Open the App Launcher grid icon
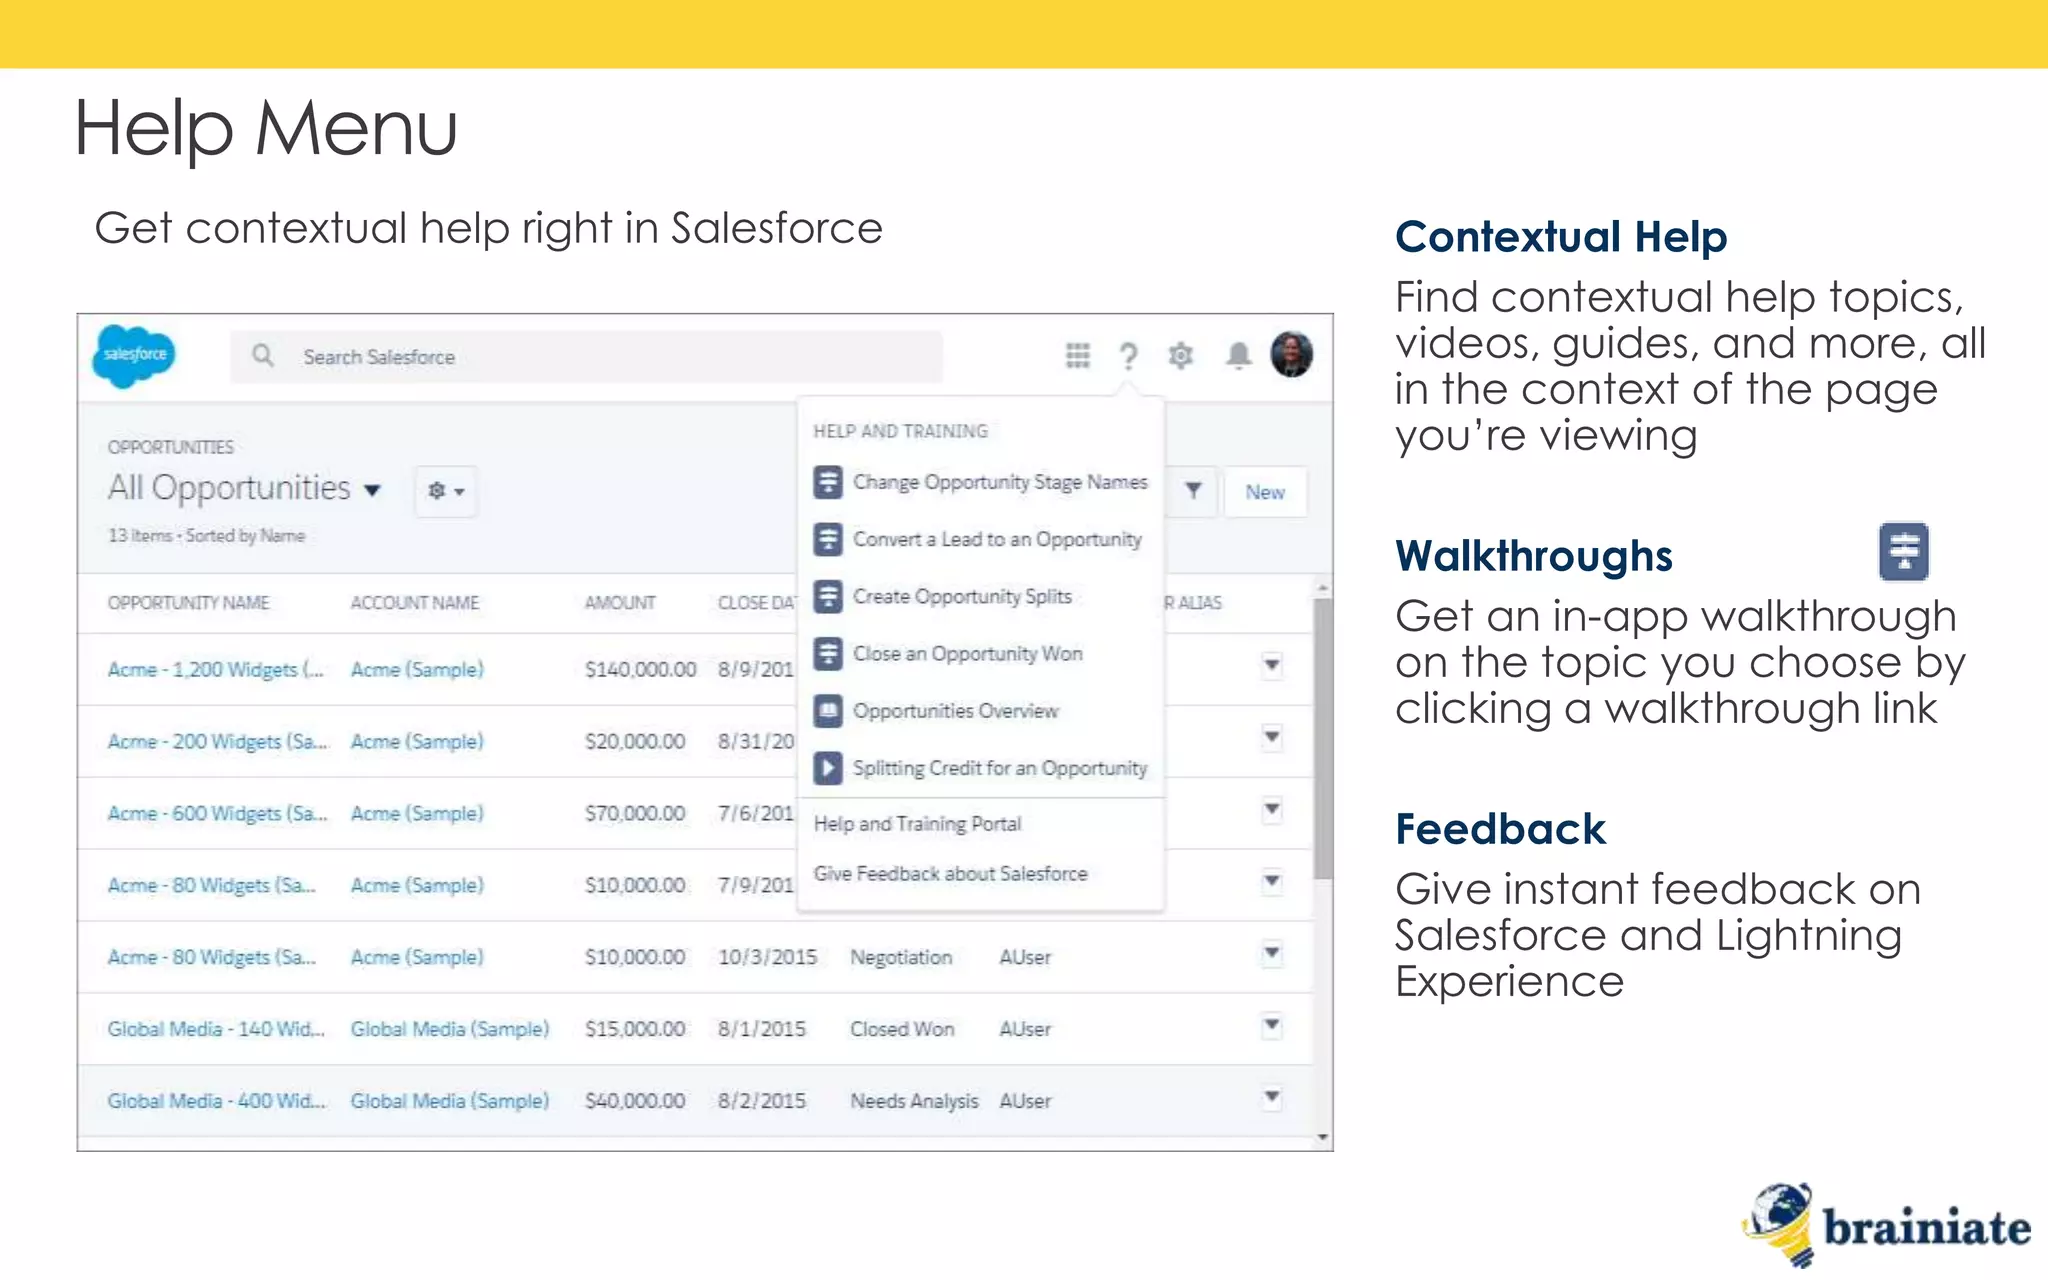Image resolution: width=2048 pixels, height=1280 pixels. click(x=1077, y=356)
